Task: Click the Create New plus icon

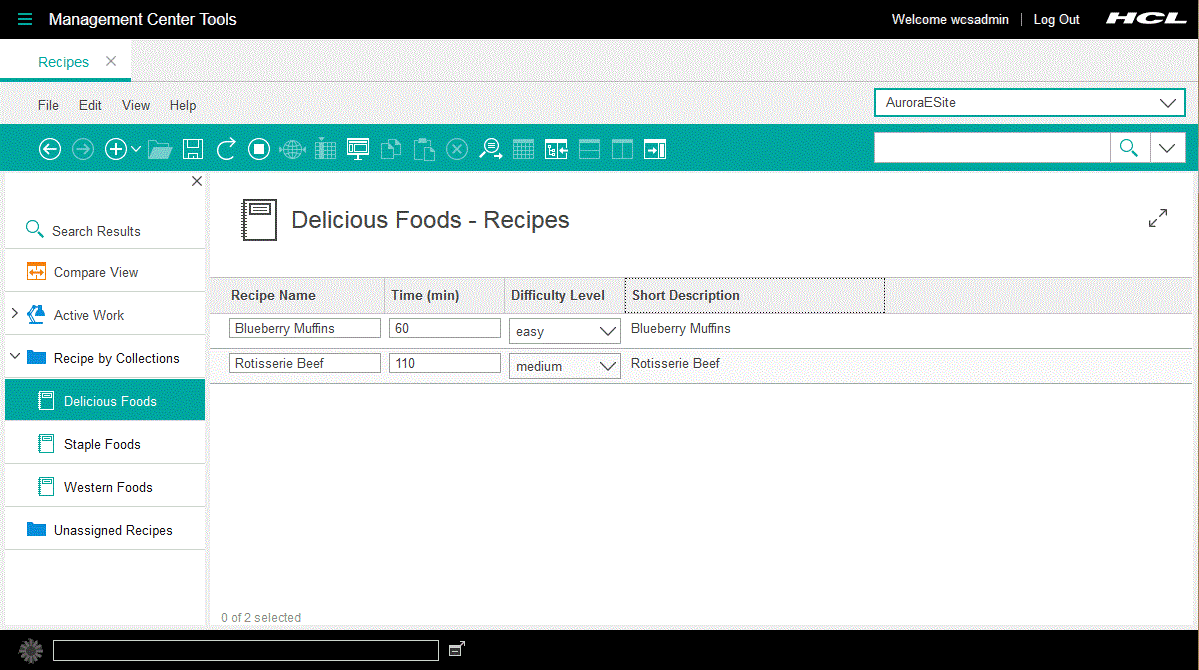Action: pyautogui.click(x=115, y=148)
